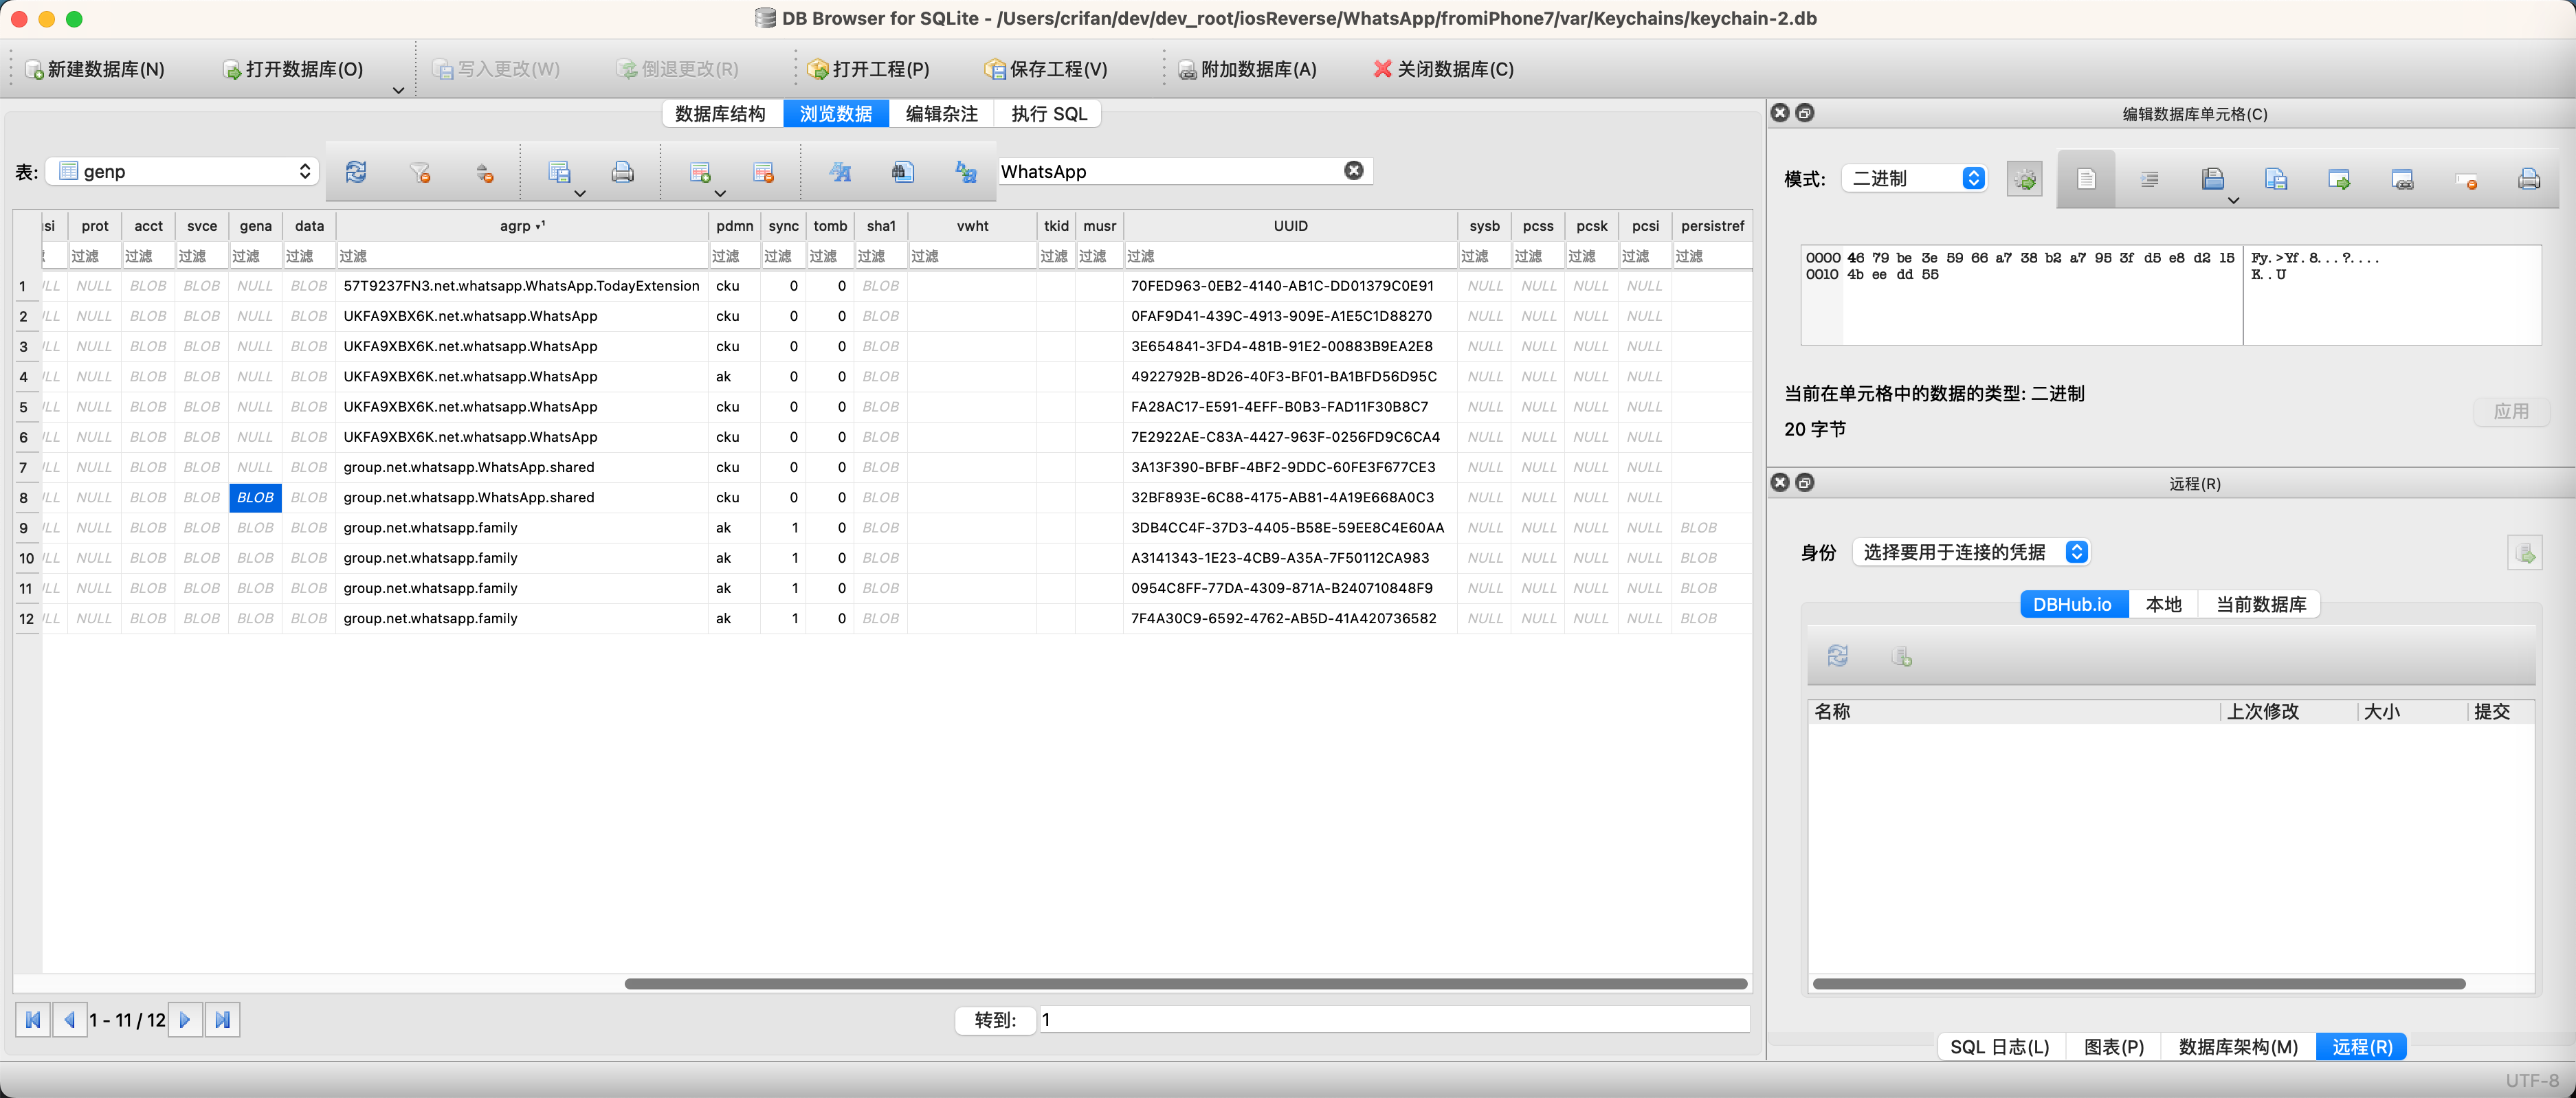2576x1098 pixels.
Task: Click clear sorting icon
Action: point(484,172)
